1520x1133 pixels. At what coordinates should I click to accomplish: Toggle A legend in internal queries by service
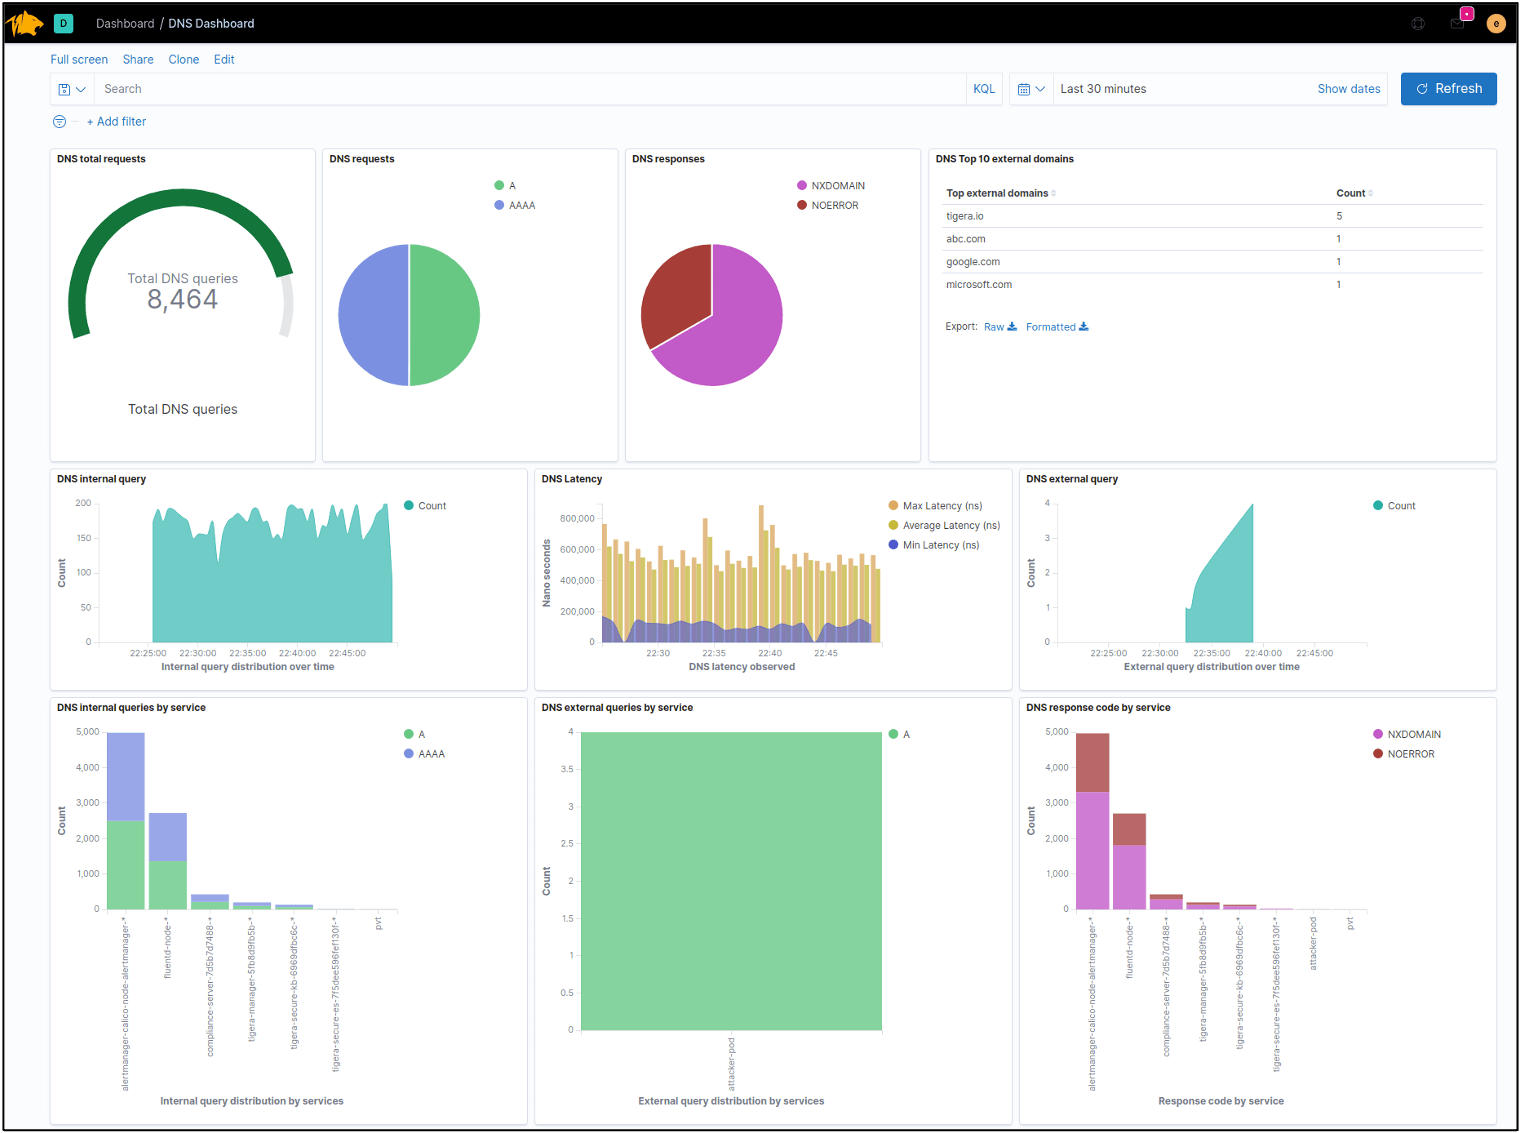pos(415,735)
